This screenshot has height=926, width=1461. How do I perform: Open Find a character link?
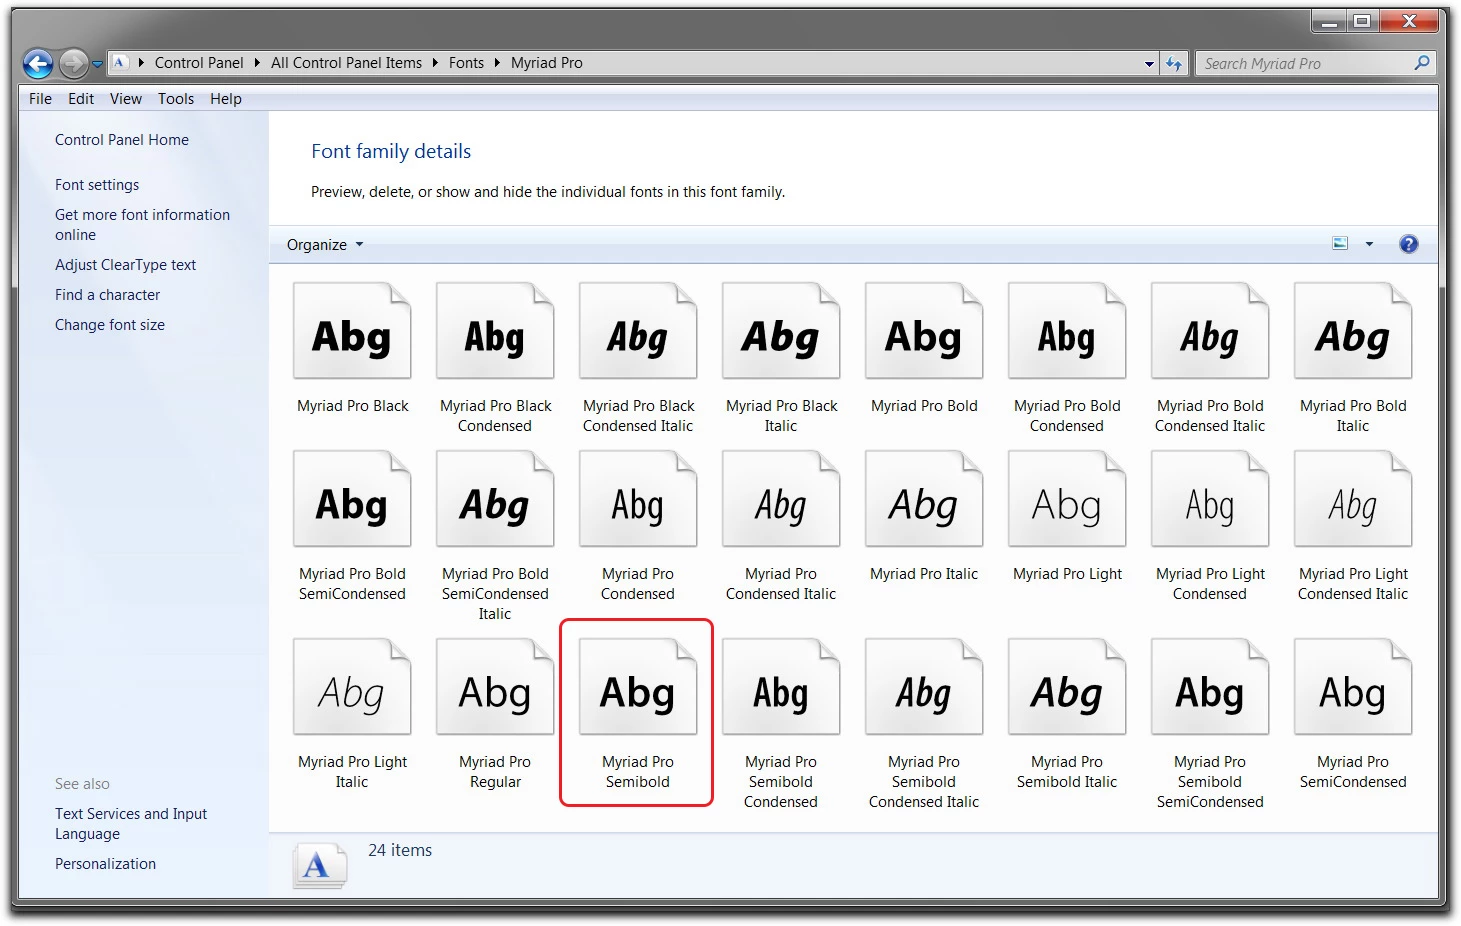click(x=107, y=295)
